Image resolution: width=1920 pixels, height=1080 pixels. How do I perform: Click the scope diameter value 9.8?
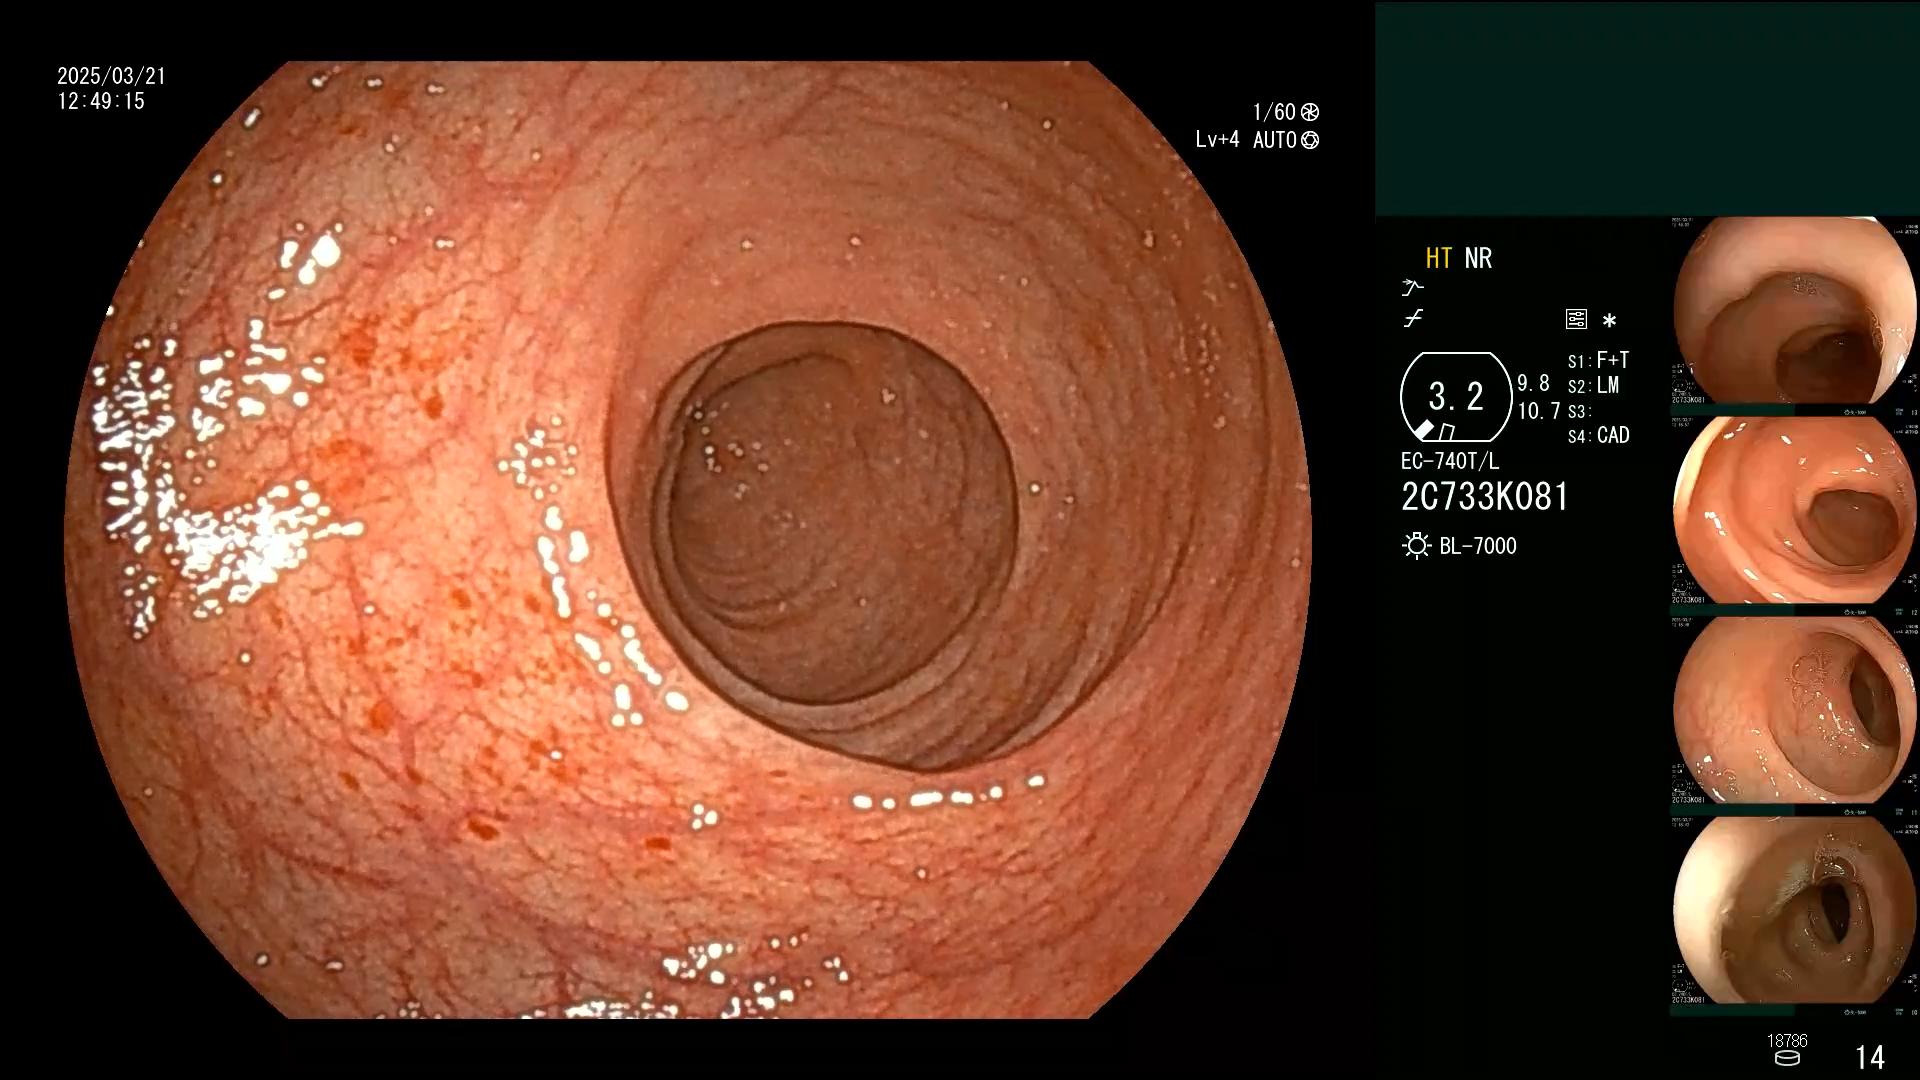1533,384
